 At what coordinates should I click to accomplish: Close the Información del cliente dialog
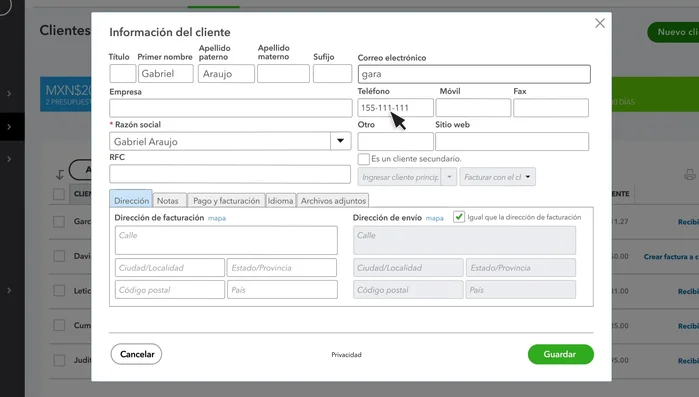[x=600, y=23]
